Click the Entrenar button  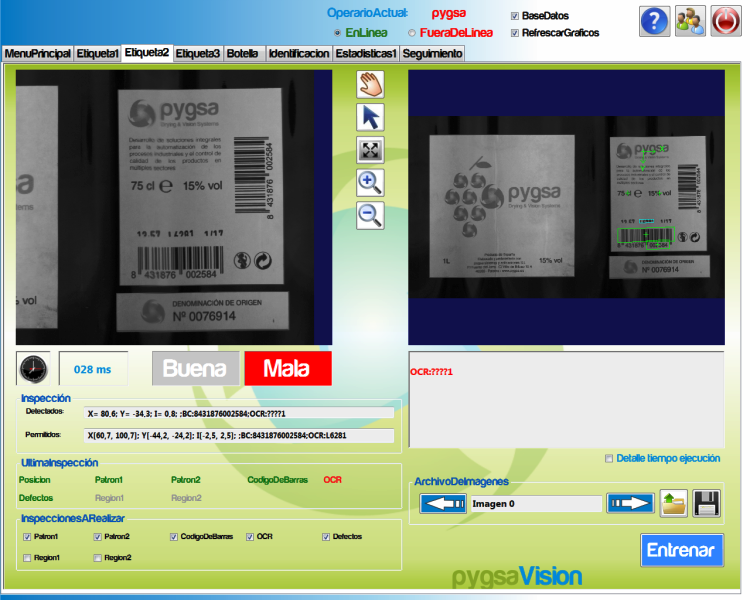click(681, 550)
